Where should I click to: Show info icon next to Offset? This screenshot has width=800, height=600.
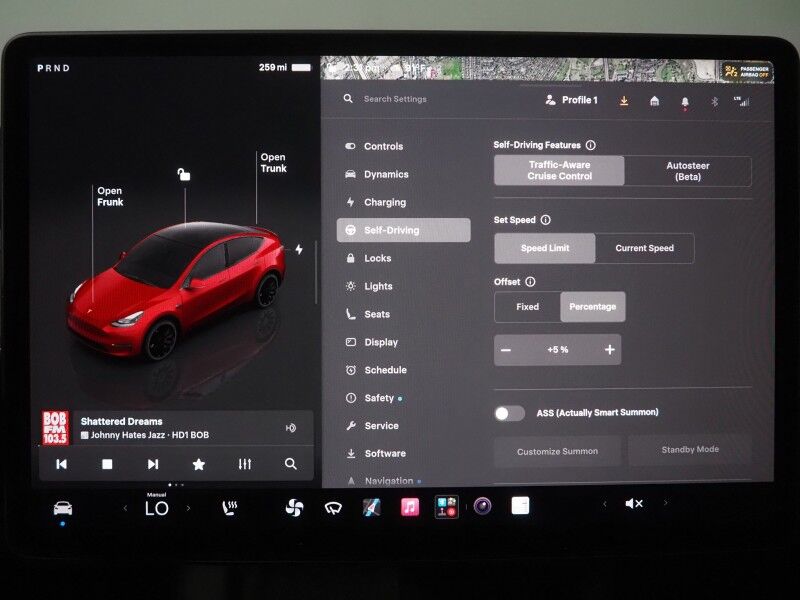[x=530, y=282]
